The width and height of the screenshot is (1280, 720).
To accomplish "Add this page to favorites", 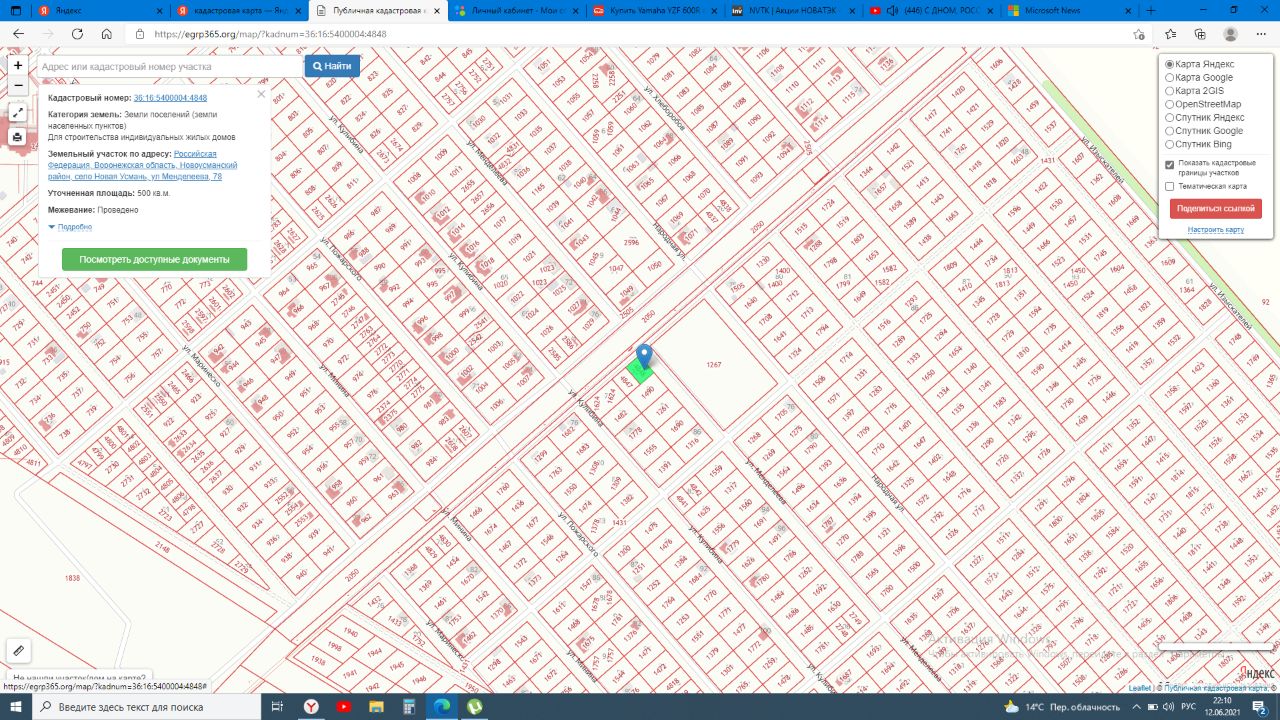I will tap(1140, 33).
